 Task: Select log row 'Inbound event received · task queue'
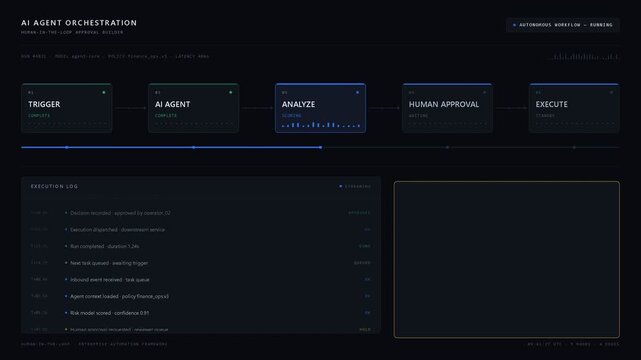(x=201, y=280)
